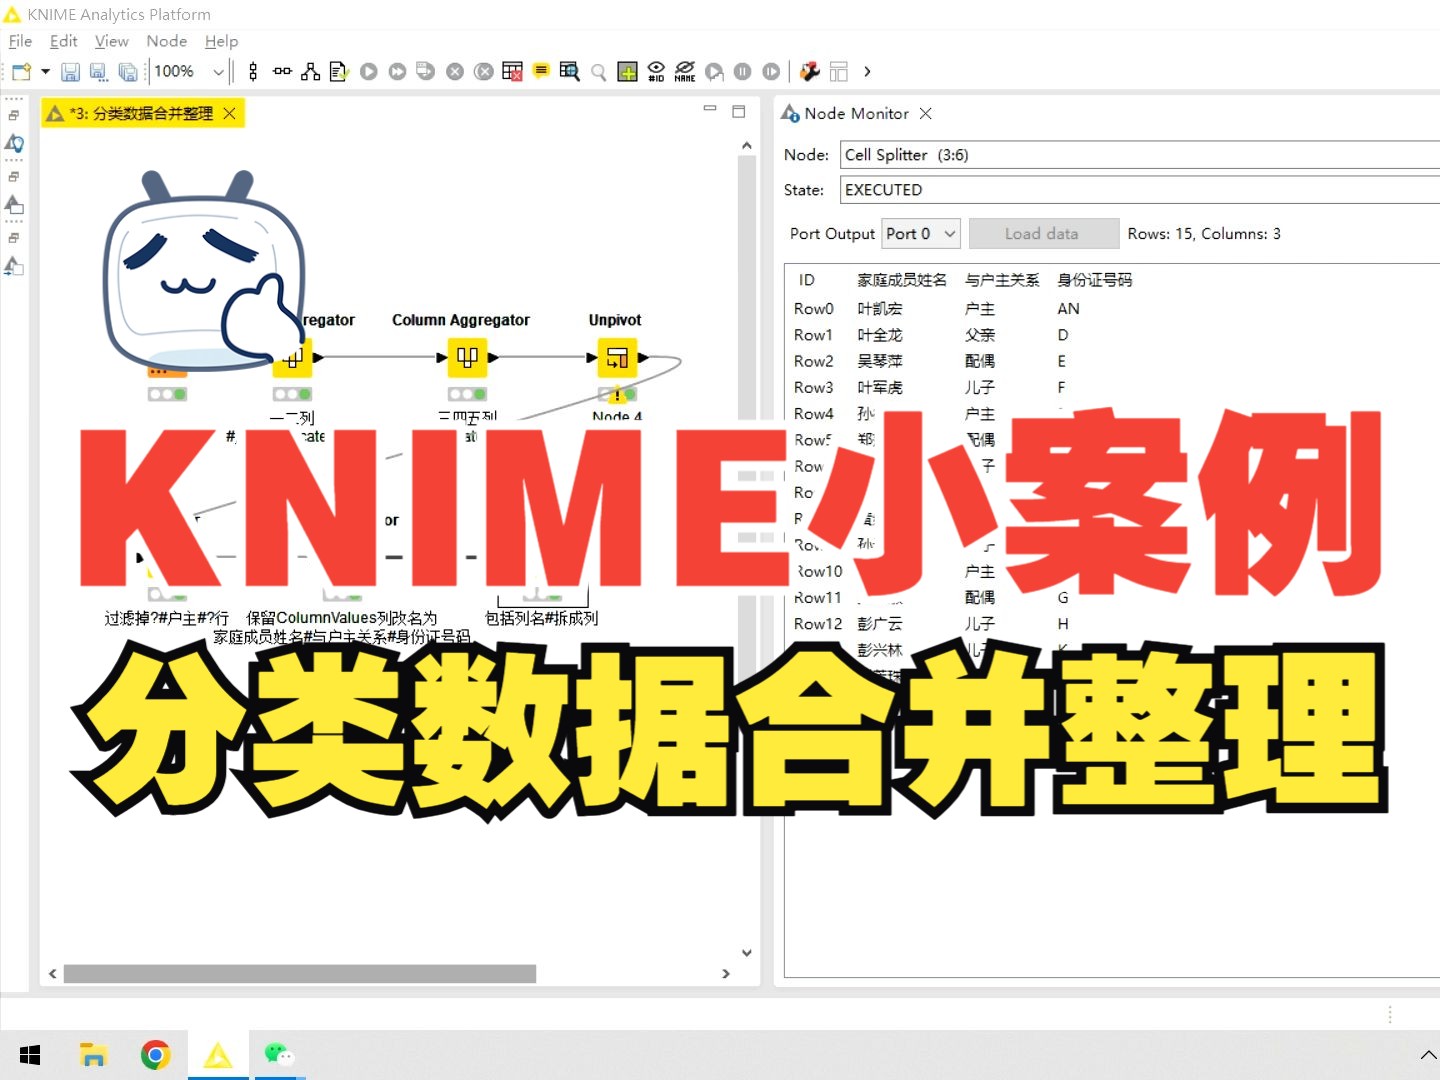Click the horizontal node alignment icon
Image resolution: width=1440 pixels, height=1080 pixels.
coord(282,71)
